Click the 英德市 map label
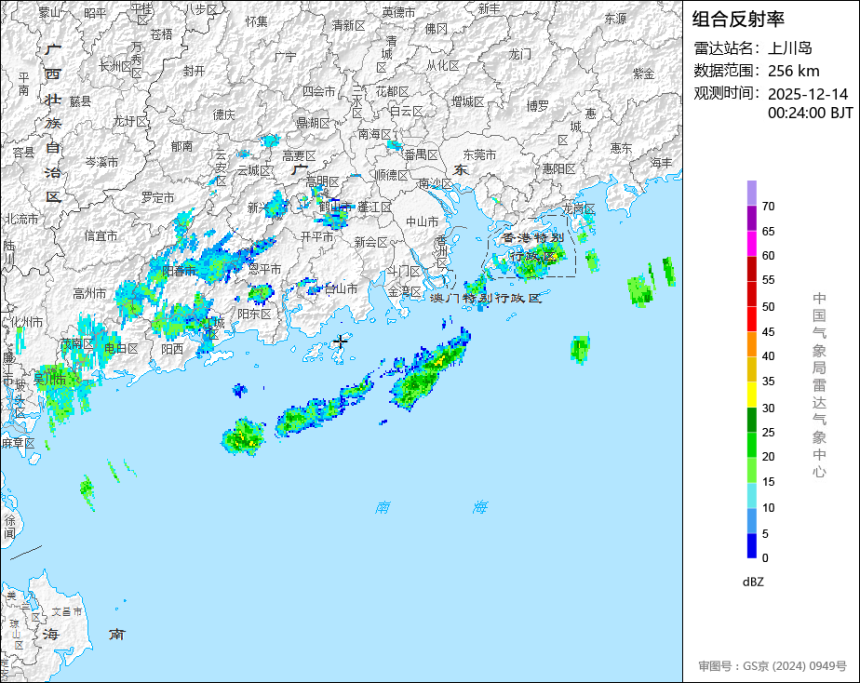 point(399,12)
